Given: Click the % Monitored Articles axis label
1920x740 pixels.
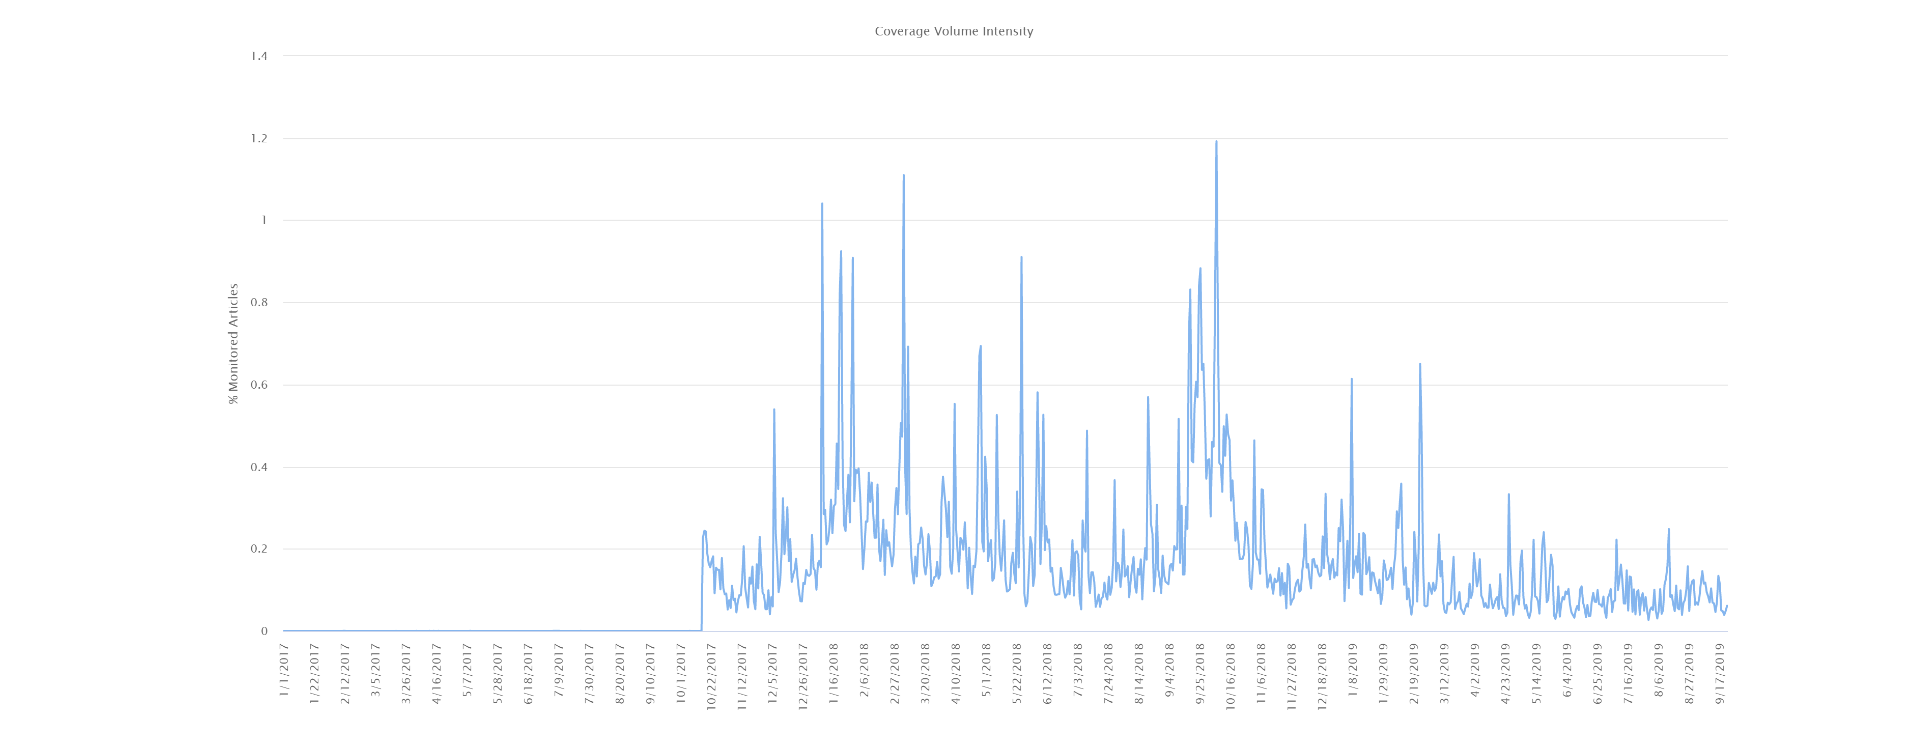Looking at the screenshot, I should (234, 344).
